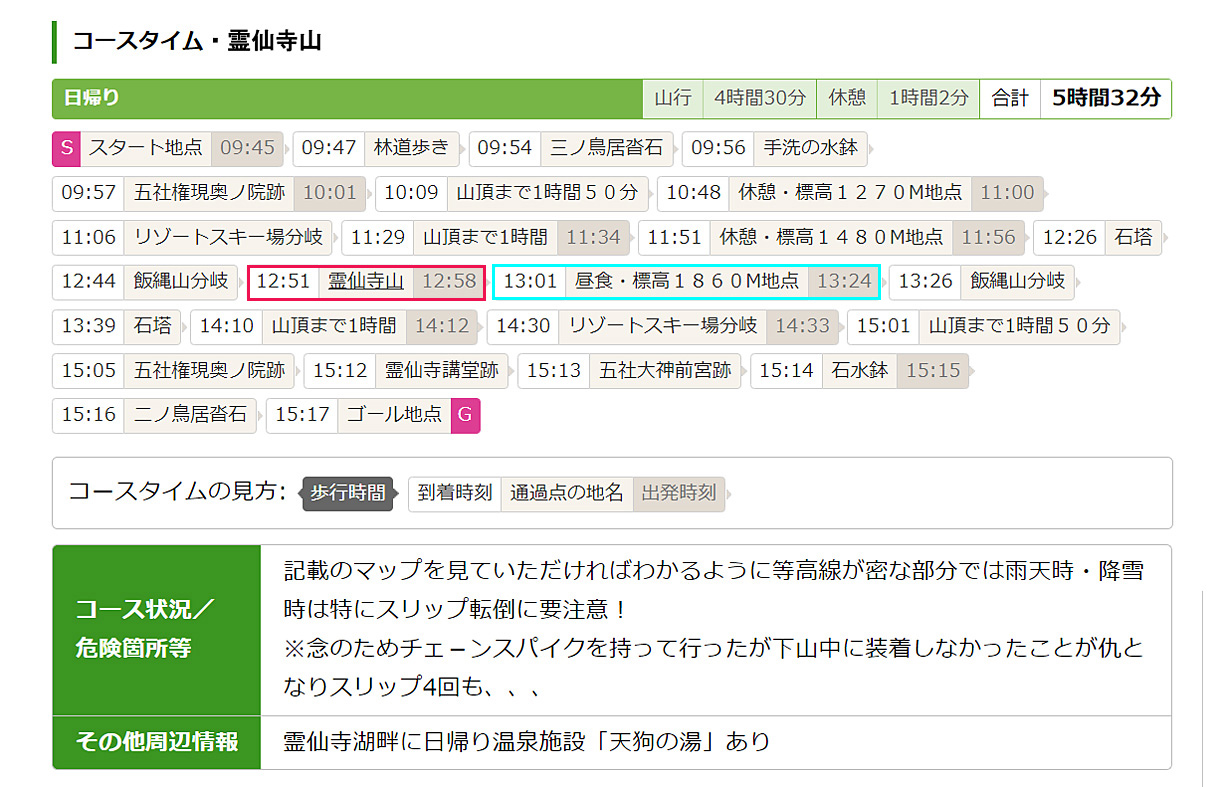Select the 三ノ鳥居沓石 waypoint

(607, 149)
